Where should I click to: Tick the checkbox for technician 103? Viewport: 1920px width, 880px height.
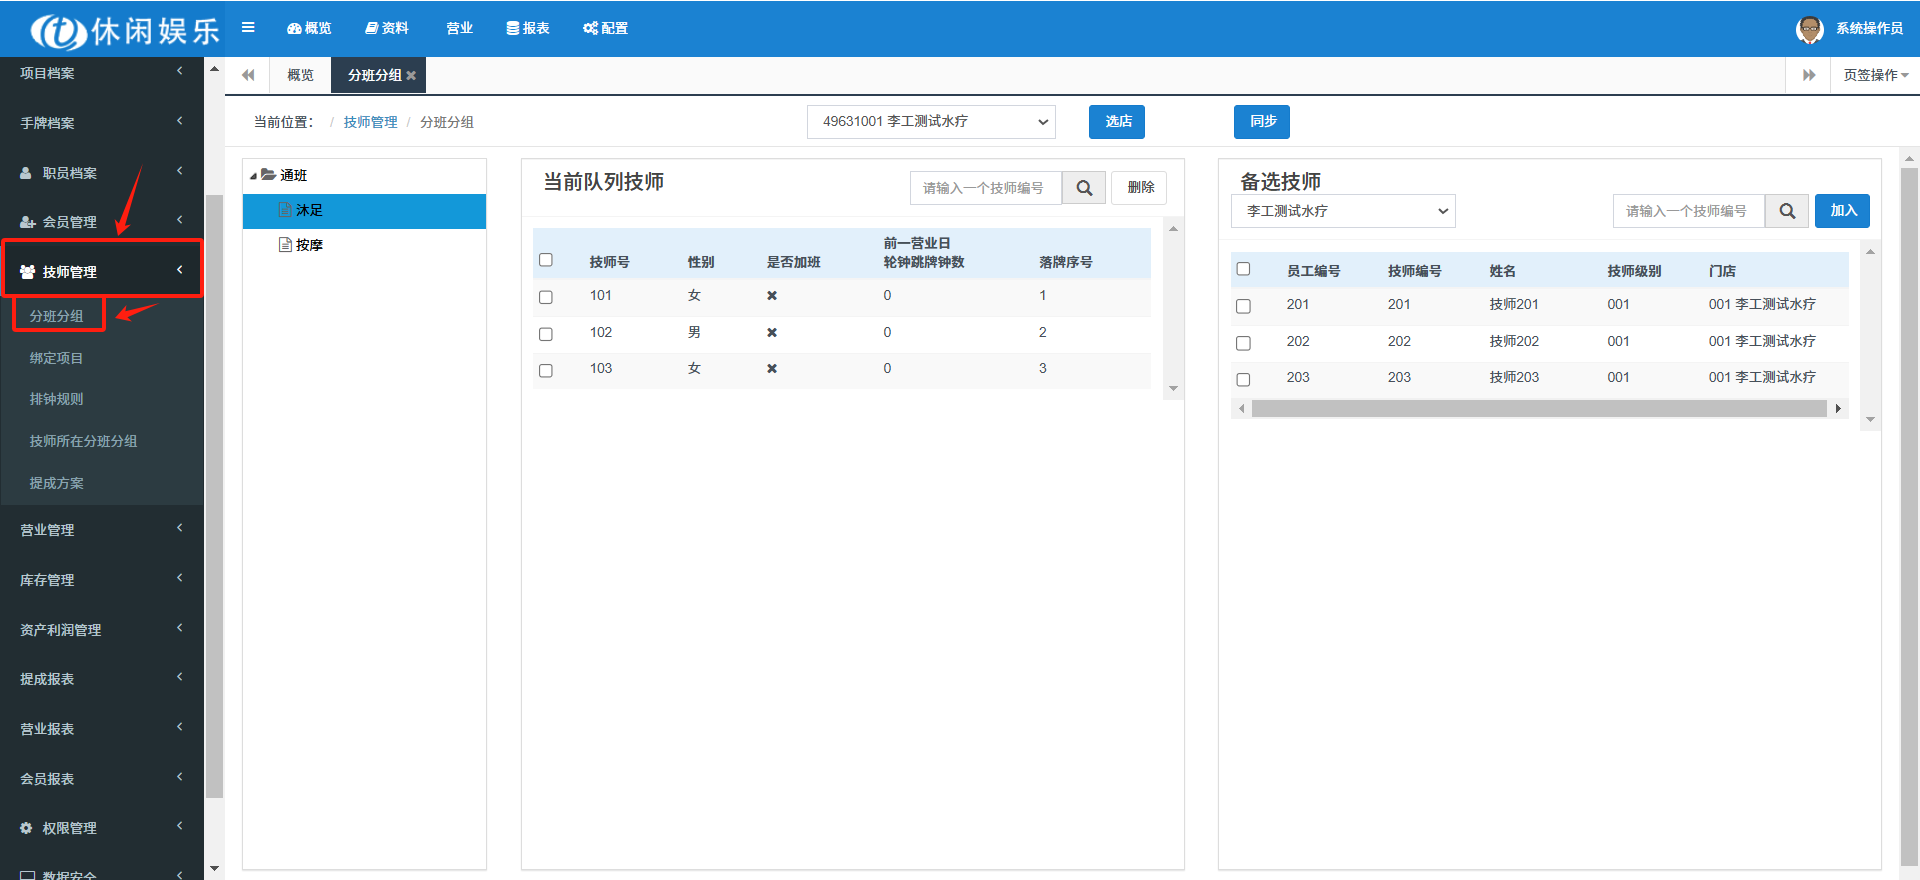click(546, 370)
